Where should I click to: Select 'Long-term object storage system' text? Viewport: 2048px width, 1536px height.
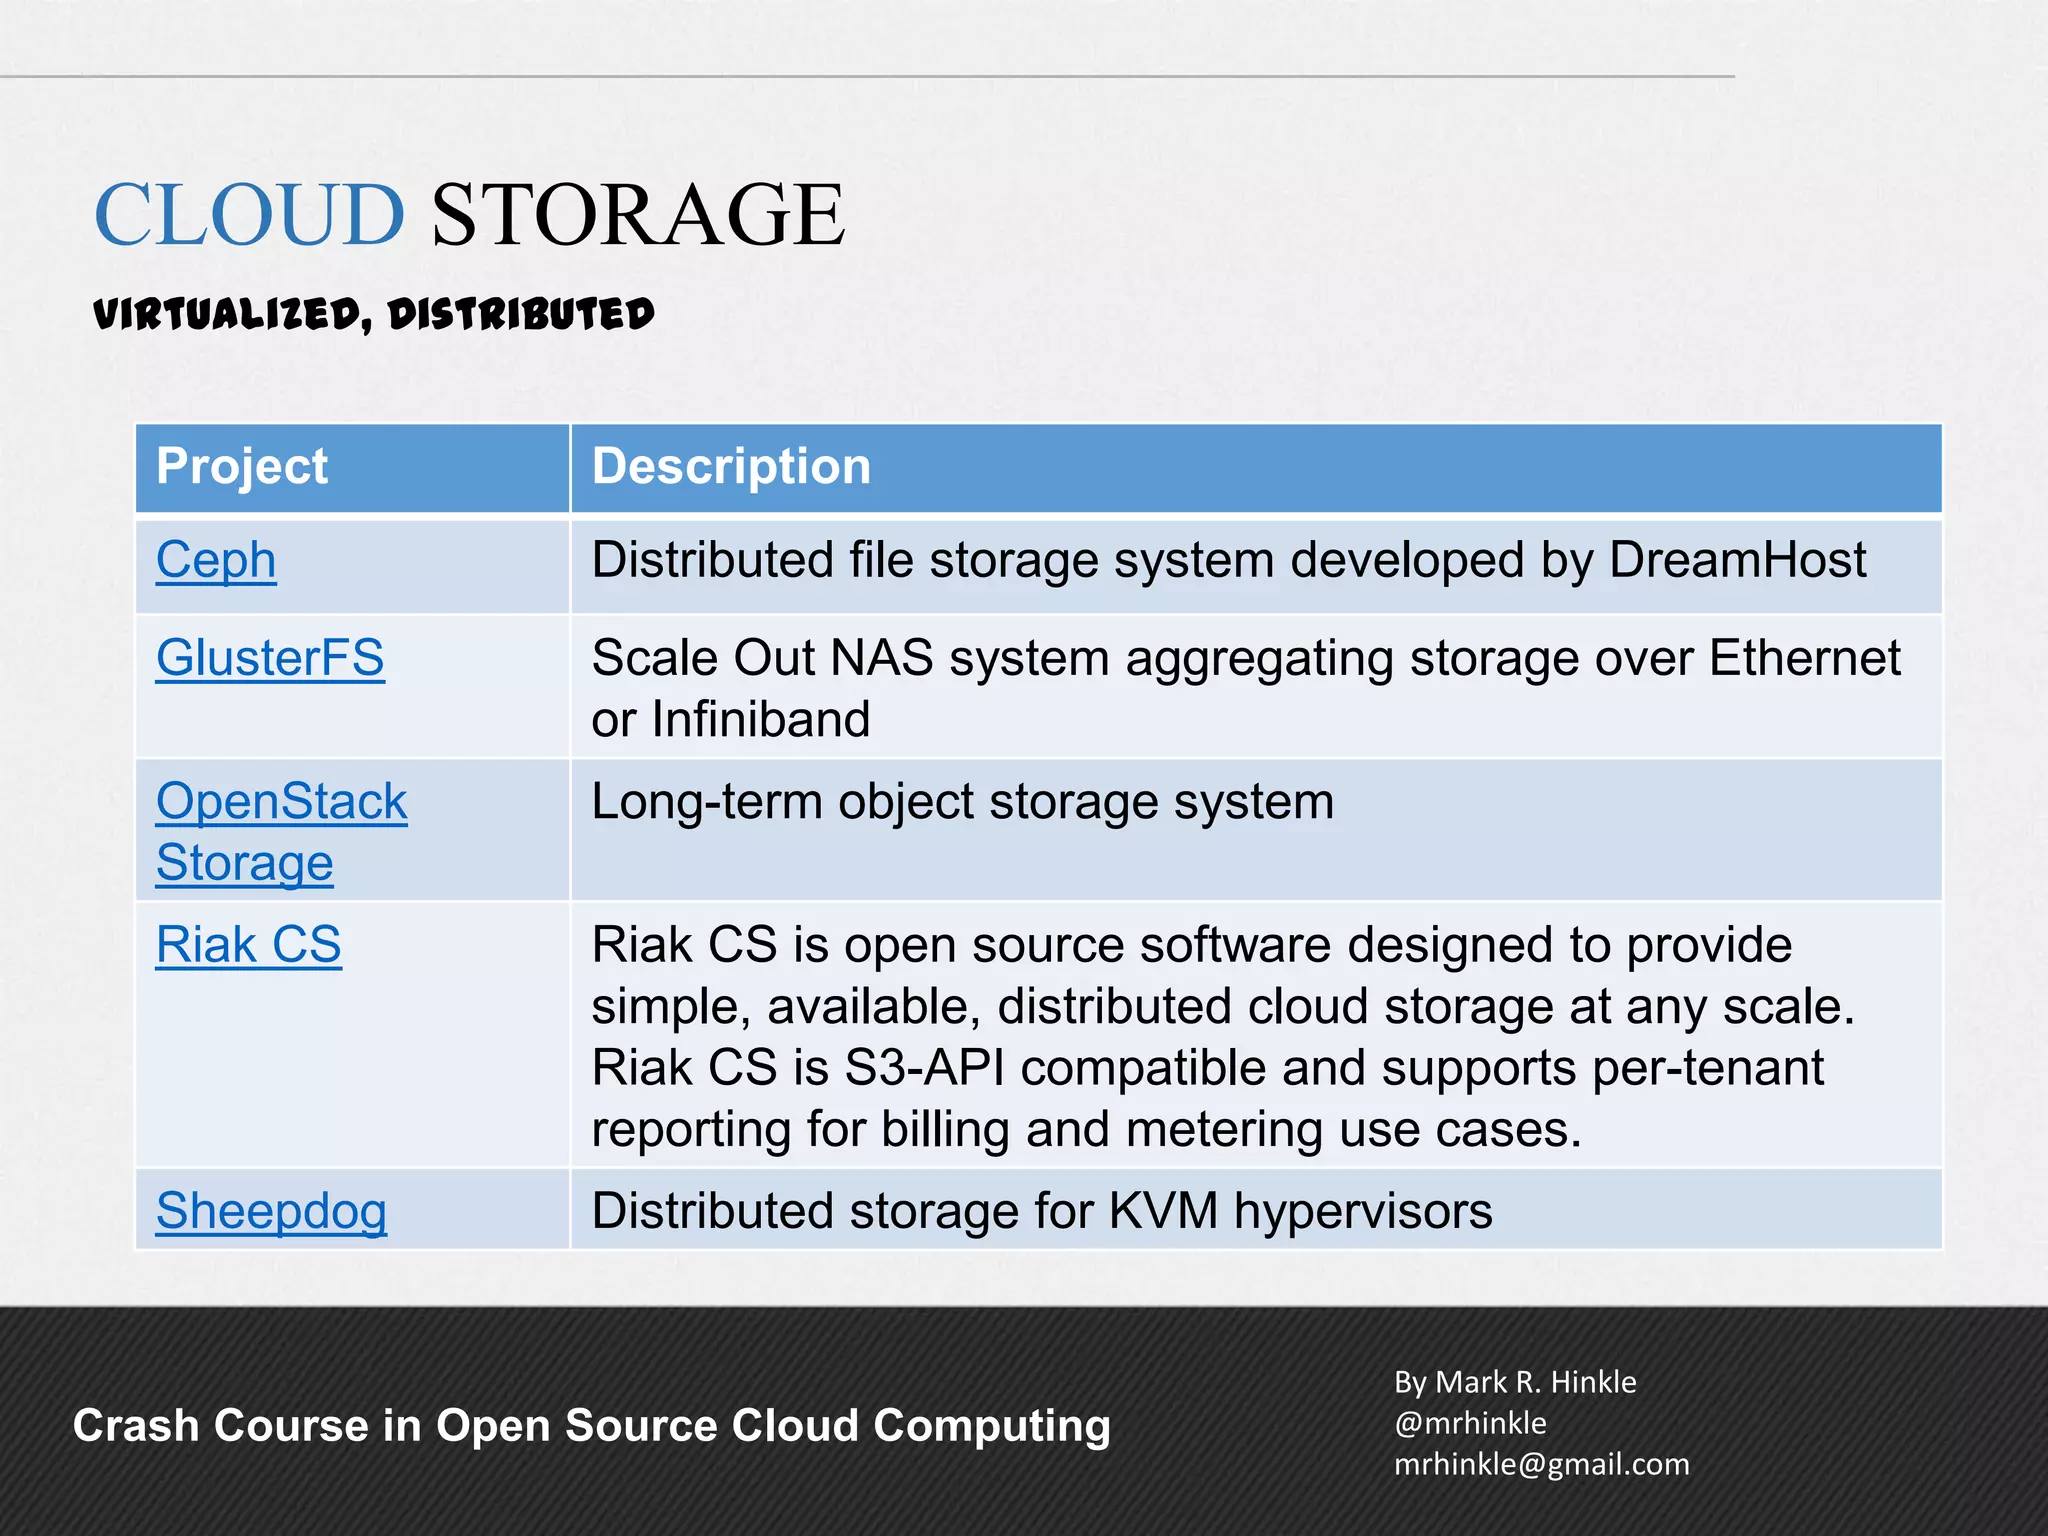[x=963, y=802]
